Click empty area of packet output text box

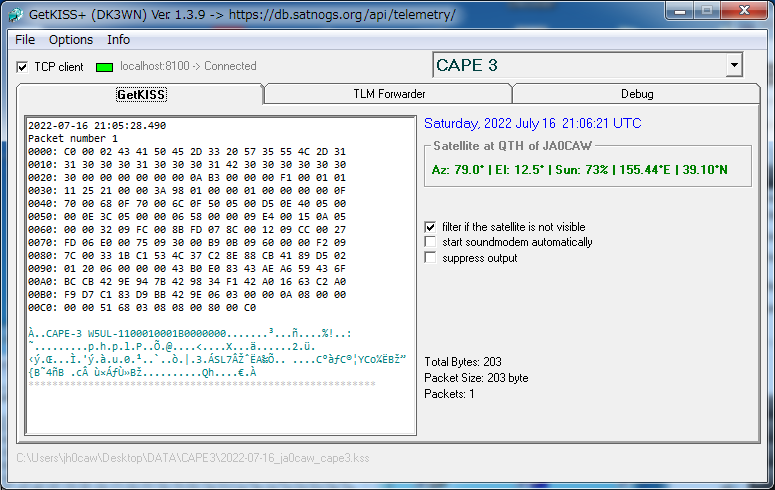tap(221, 410)
